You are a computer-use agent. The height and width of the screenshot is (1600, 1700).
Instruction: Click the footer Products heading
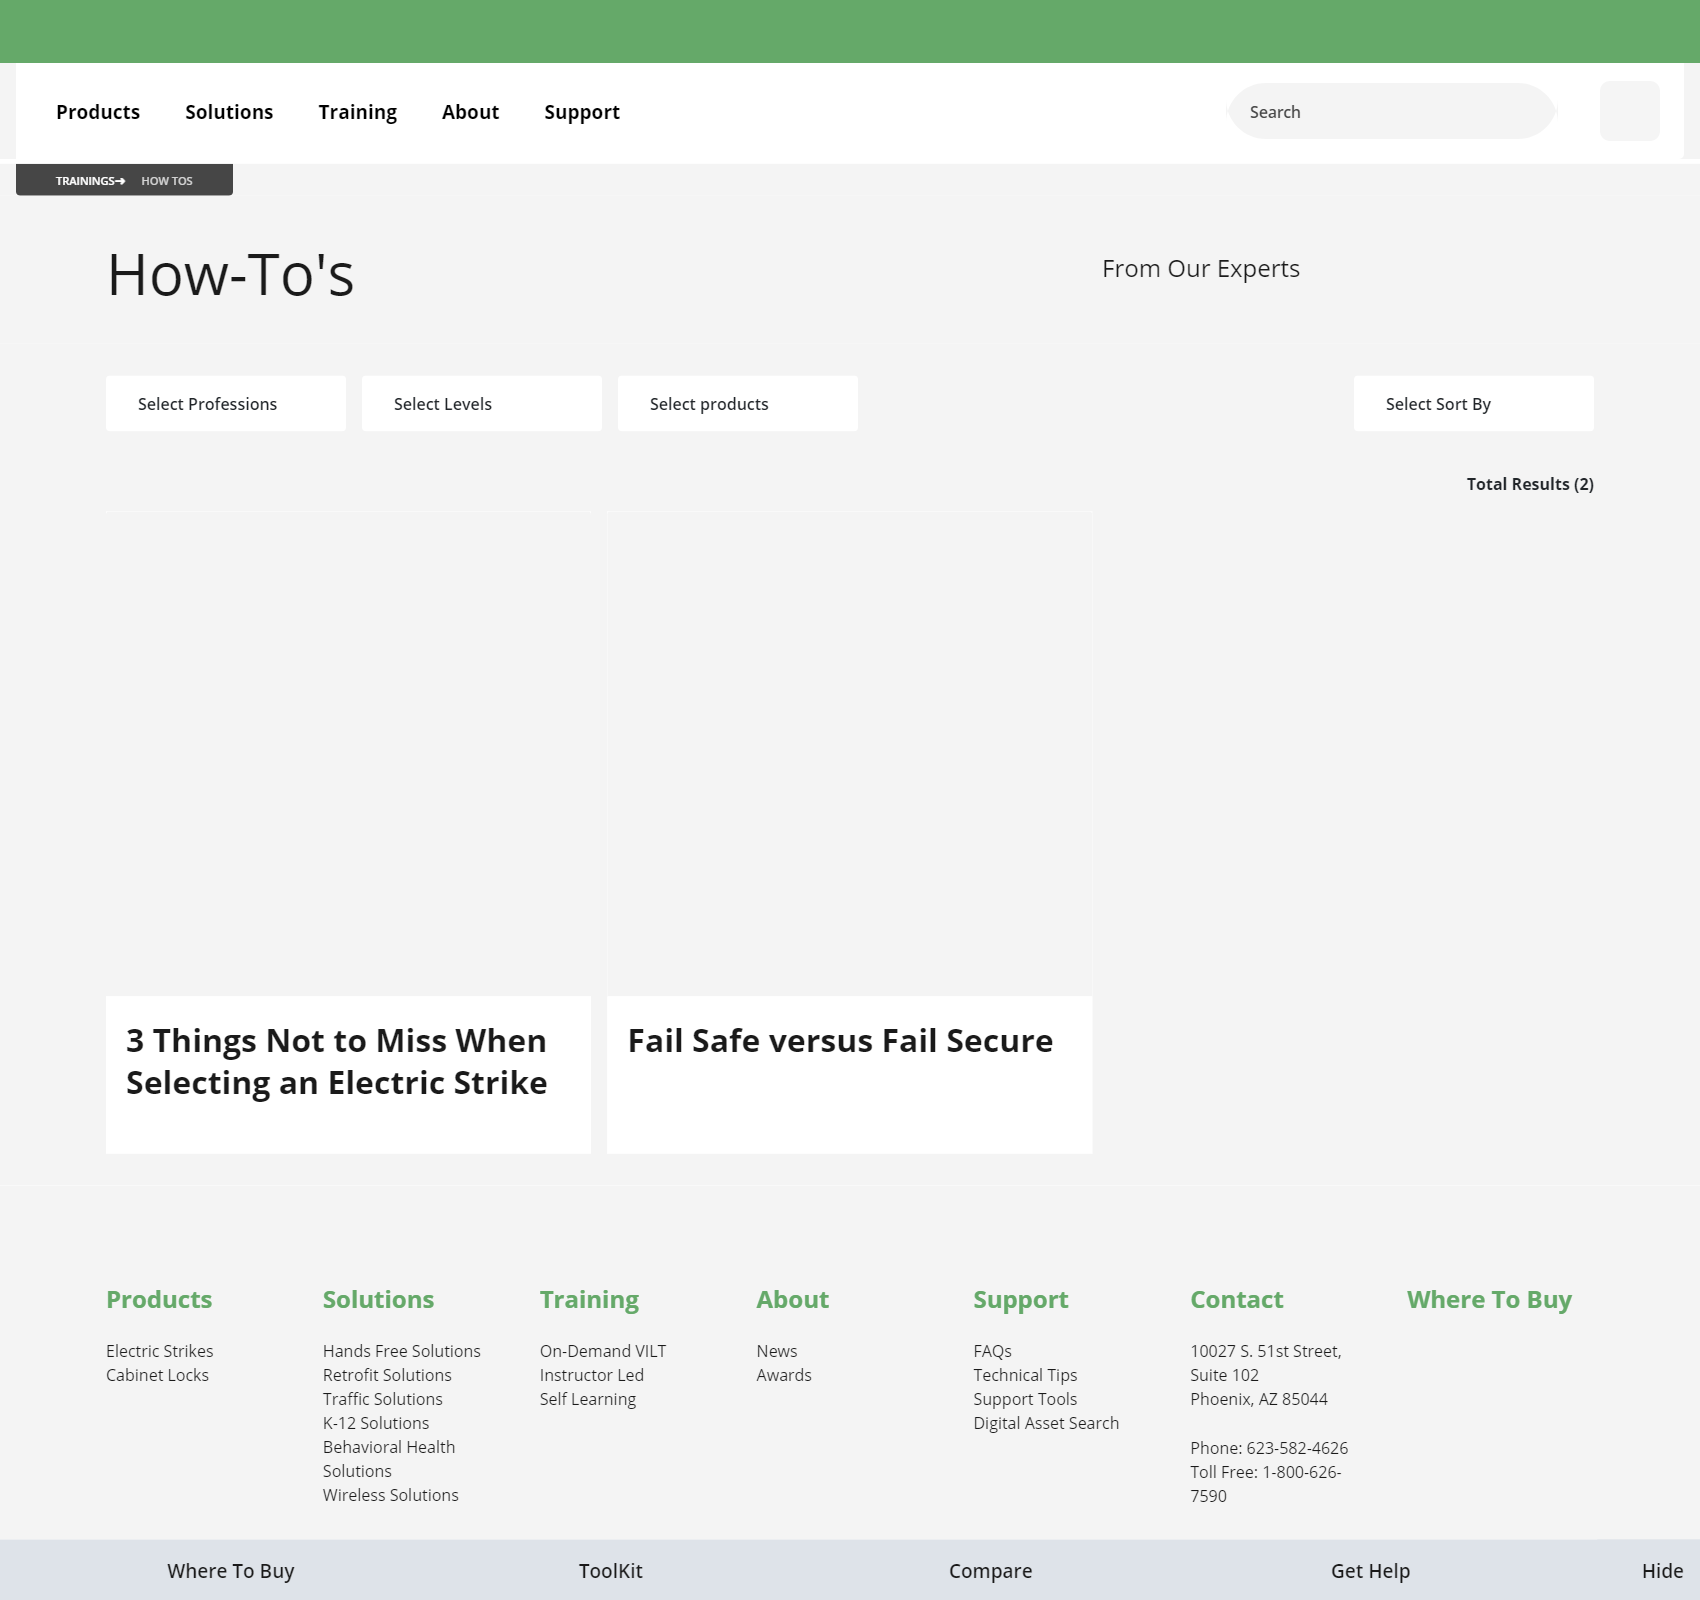coord(159,1299)
